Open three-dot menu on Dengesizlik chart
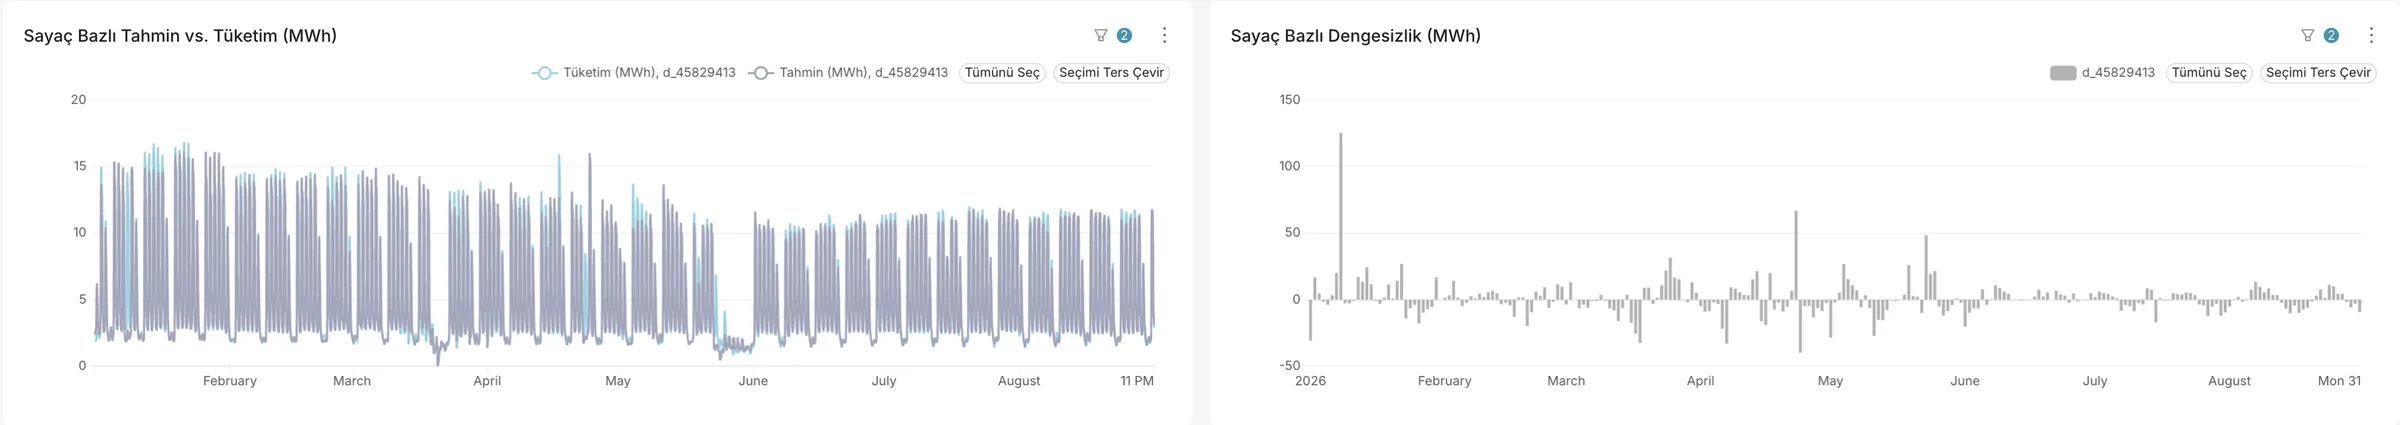This screenshot has height=425, width=2400. [2371, 35]
